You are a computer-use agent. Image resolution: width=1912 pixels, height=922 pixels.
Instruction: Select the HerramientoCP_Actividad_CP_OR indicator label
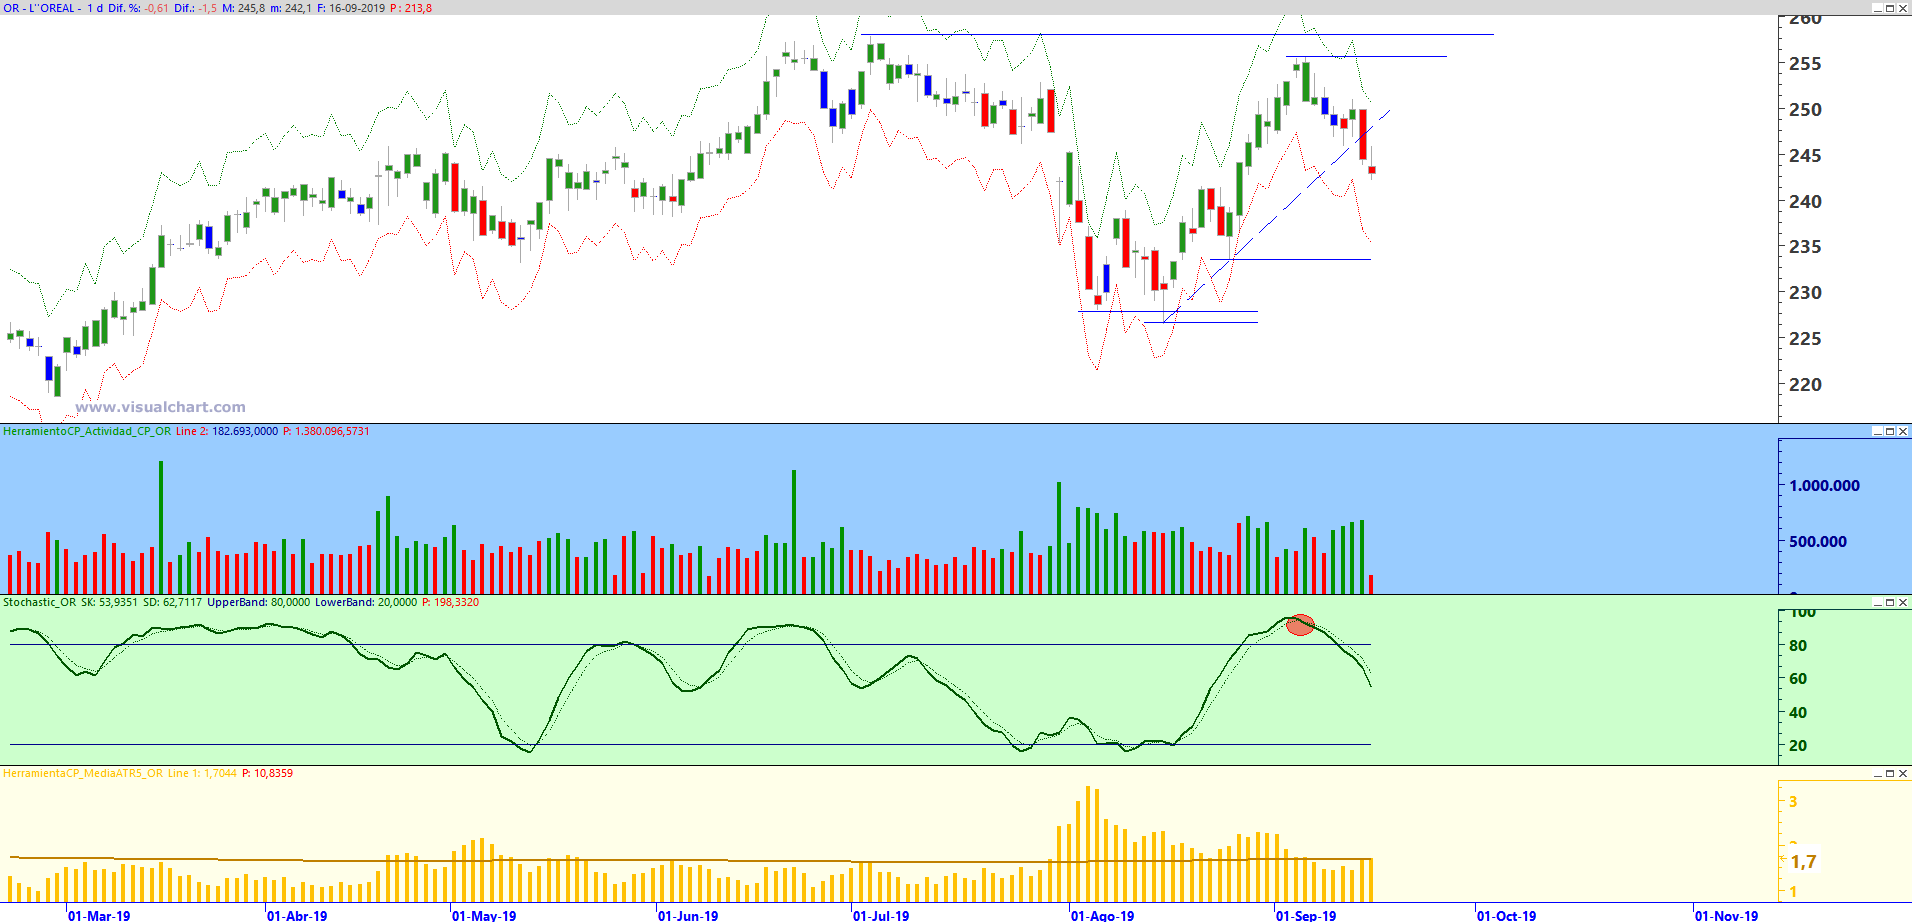(x=87, y=431)
